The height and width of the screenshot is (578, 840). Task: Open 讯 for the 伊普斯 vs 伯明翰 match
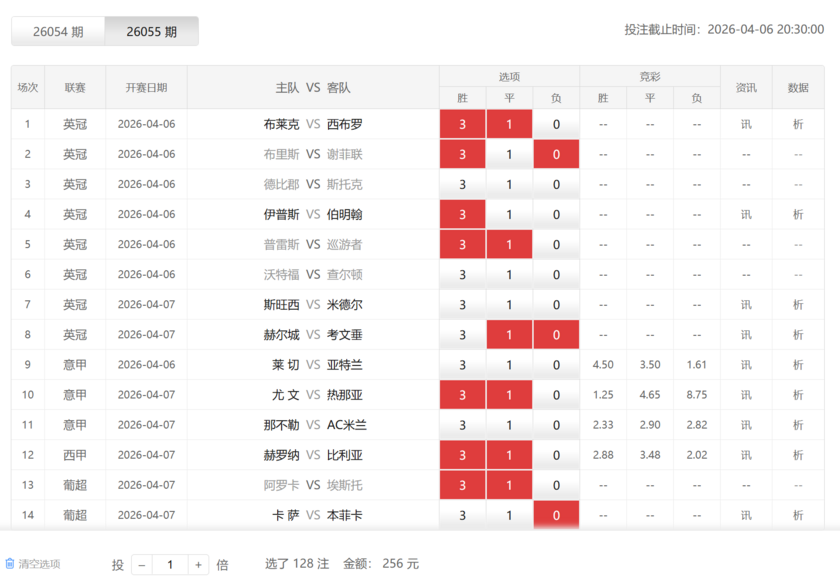click(x=745, y=214)
